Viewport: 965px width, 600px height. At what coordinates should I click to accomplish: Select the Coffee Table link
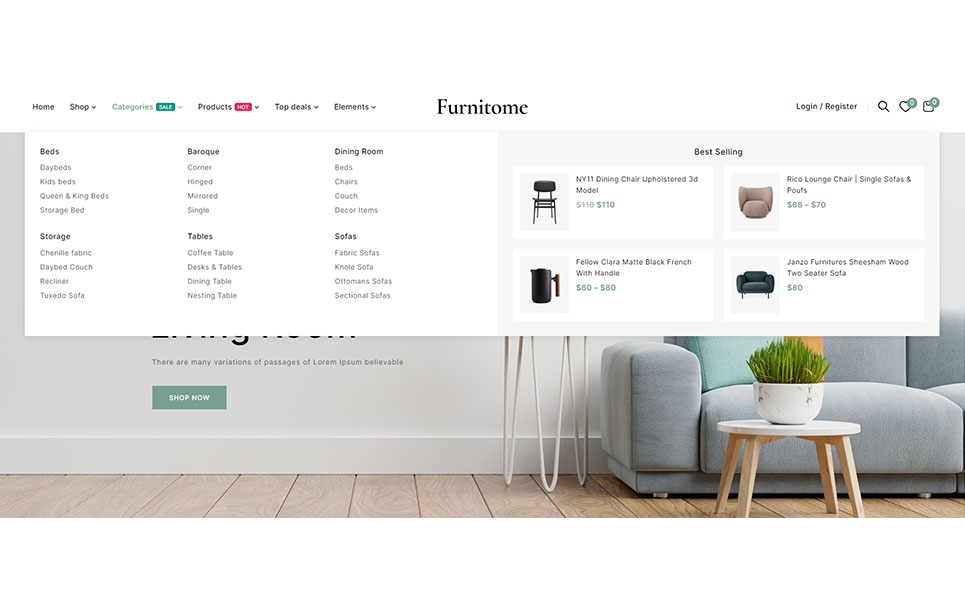[210, 253]
